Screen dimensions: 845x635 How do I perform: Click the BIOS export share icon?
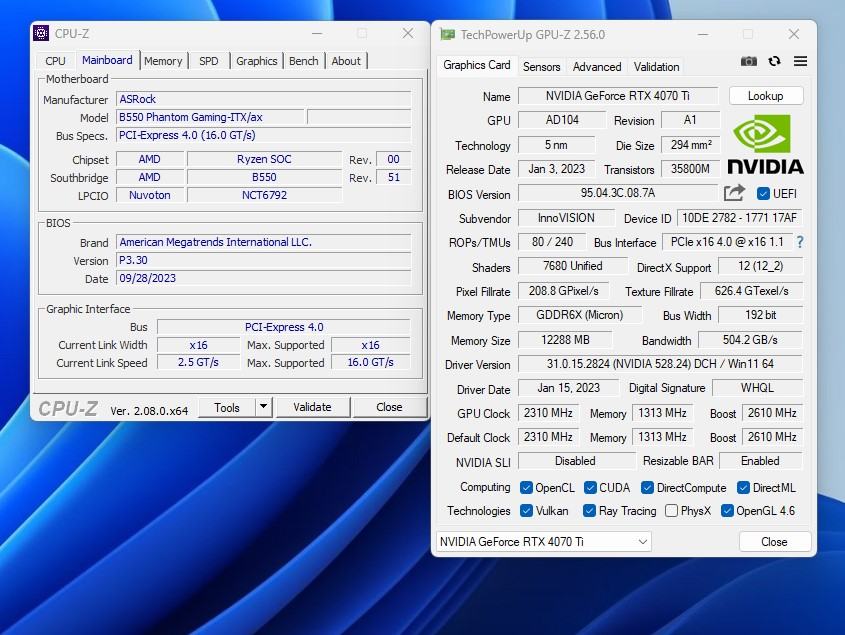tap(734, 193)
